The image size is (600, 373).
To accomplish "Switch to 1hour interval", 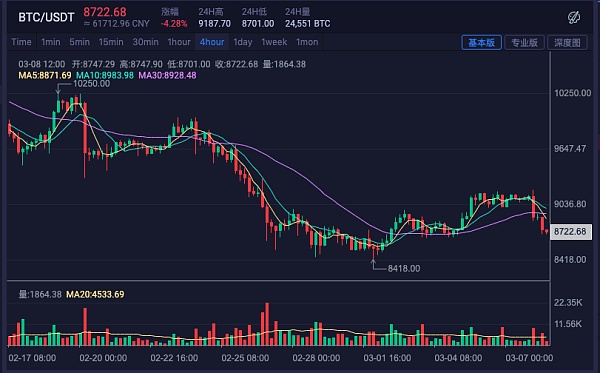I will pos(179,42).
